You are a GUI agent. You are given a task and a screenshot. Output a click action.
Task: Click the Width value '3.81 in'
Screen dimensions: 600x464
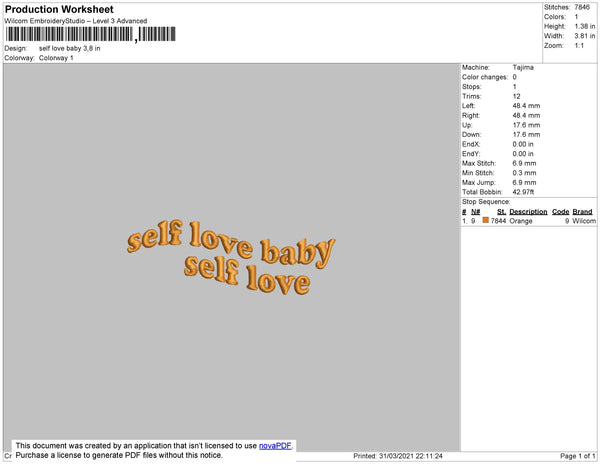tap(585, 36)
